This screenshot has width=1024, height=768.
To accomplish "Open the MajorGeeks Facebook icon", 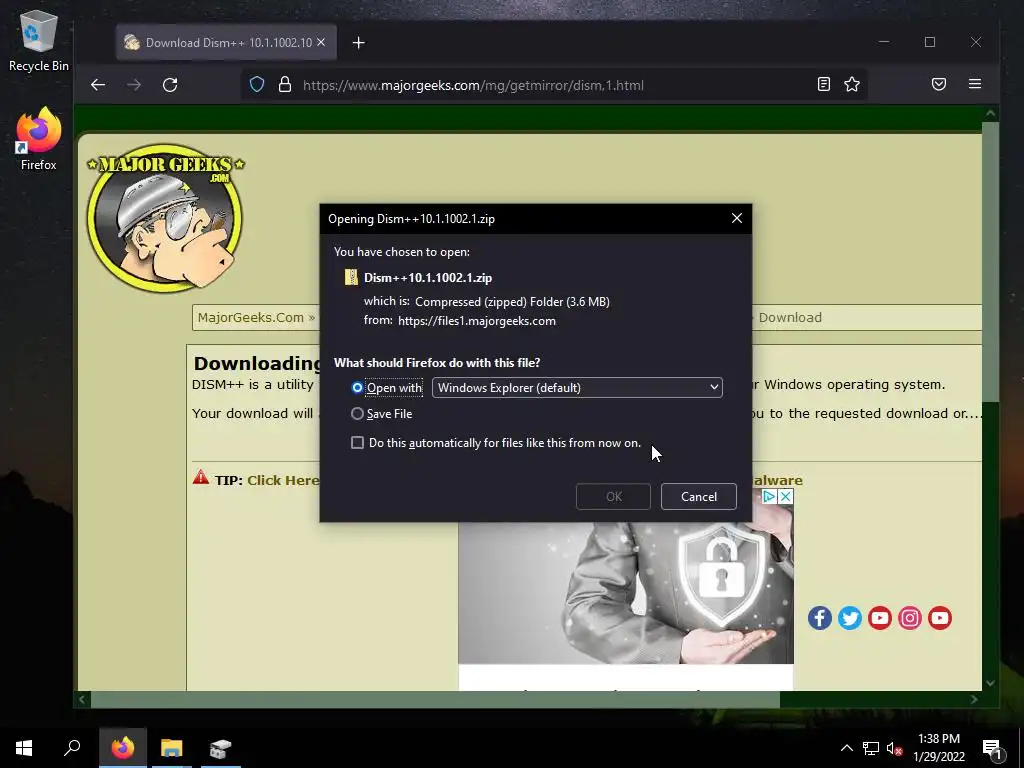I will coord(820,618).
